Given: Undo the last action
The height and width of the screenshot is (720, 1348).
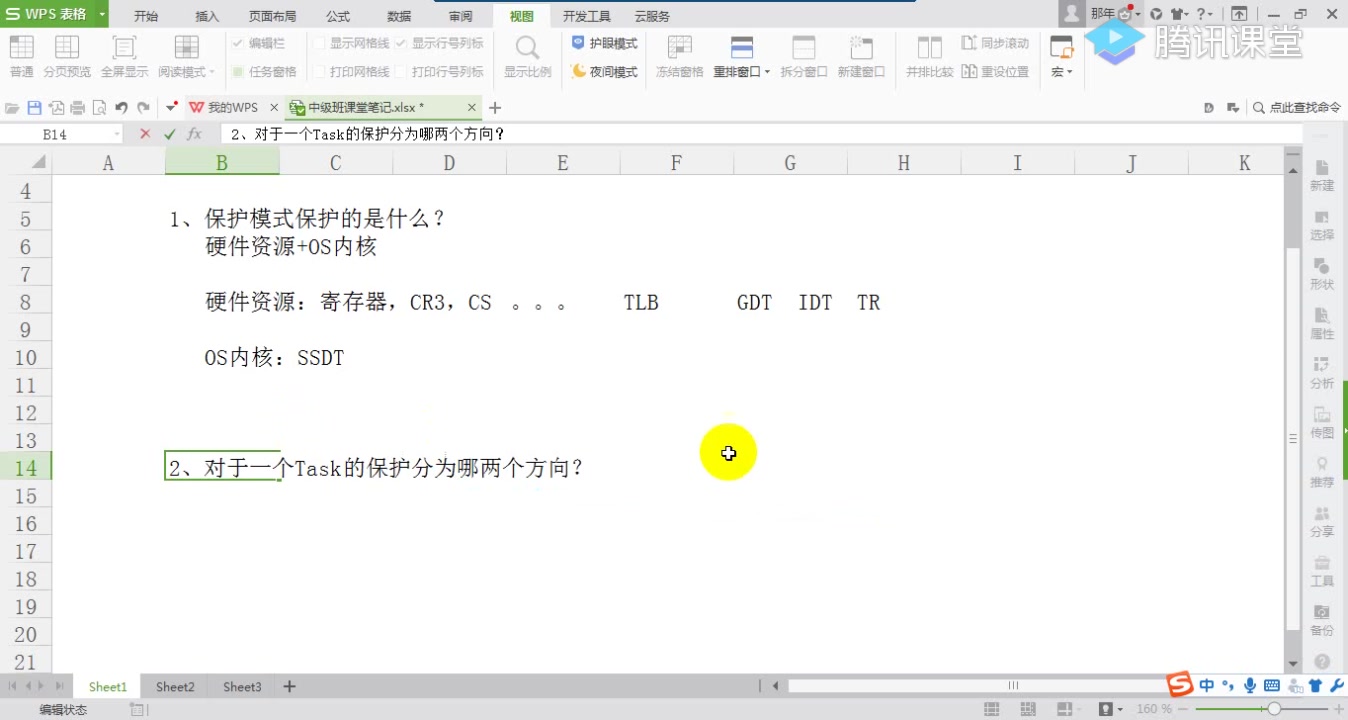Looking at the screenshot, I should [x=121, y=108].
